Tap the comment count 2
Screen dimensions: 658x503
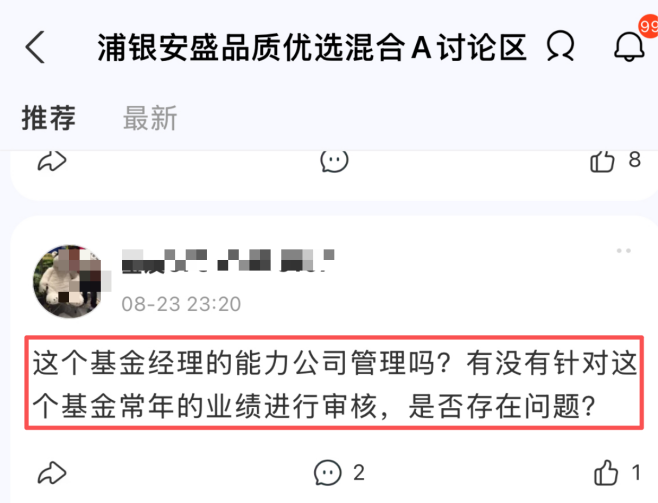click(x=359, y=473)
